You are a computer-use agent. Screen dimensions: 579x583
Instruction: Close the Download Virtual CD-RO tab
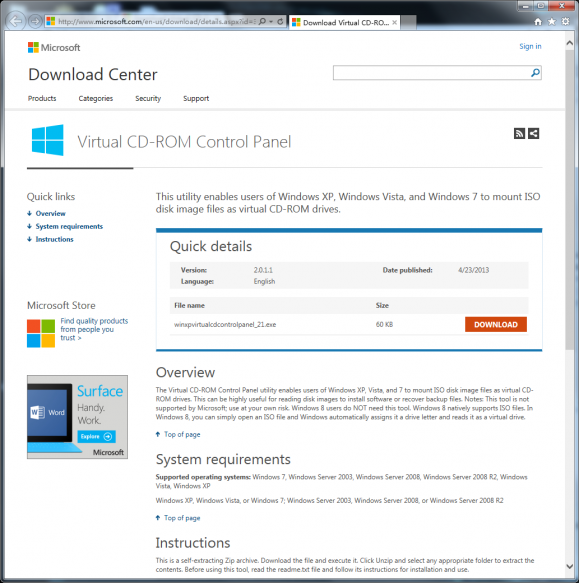click(x=395, y=23)
